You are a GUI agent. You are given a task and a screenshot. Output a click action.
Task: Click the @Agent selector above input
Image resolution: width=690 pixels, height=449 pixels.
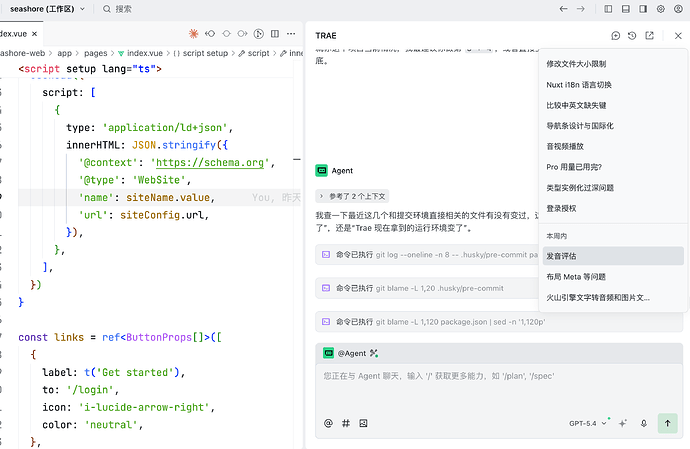coord(345,353)
